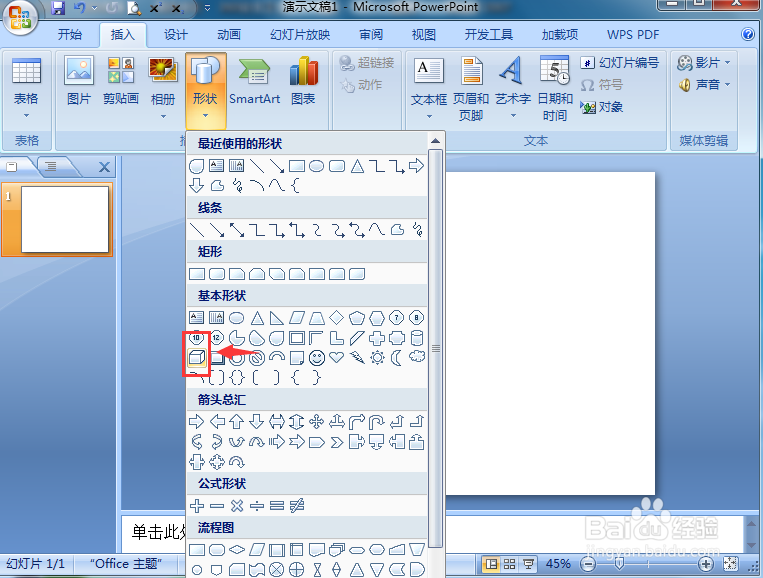Screen dimensions: 763x578
Task: Open PowerPoint help question mark icon
Action: pyautogui.click(x=747, y=34)
